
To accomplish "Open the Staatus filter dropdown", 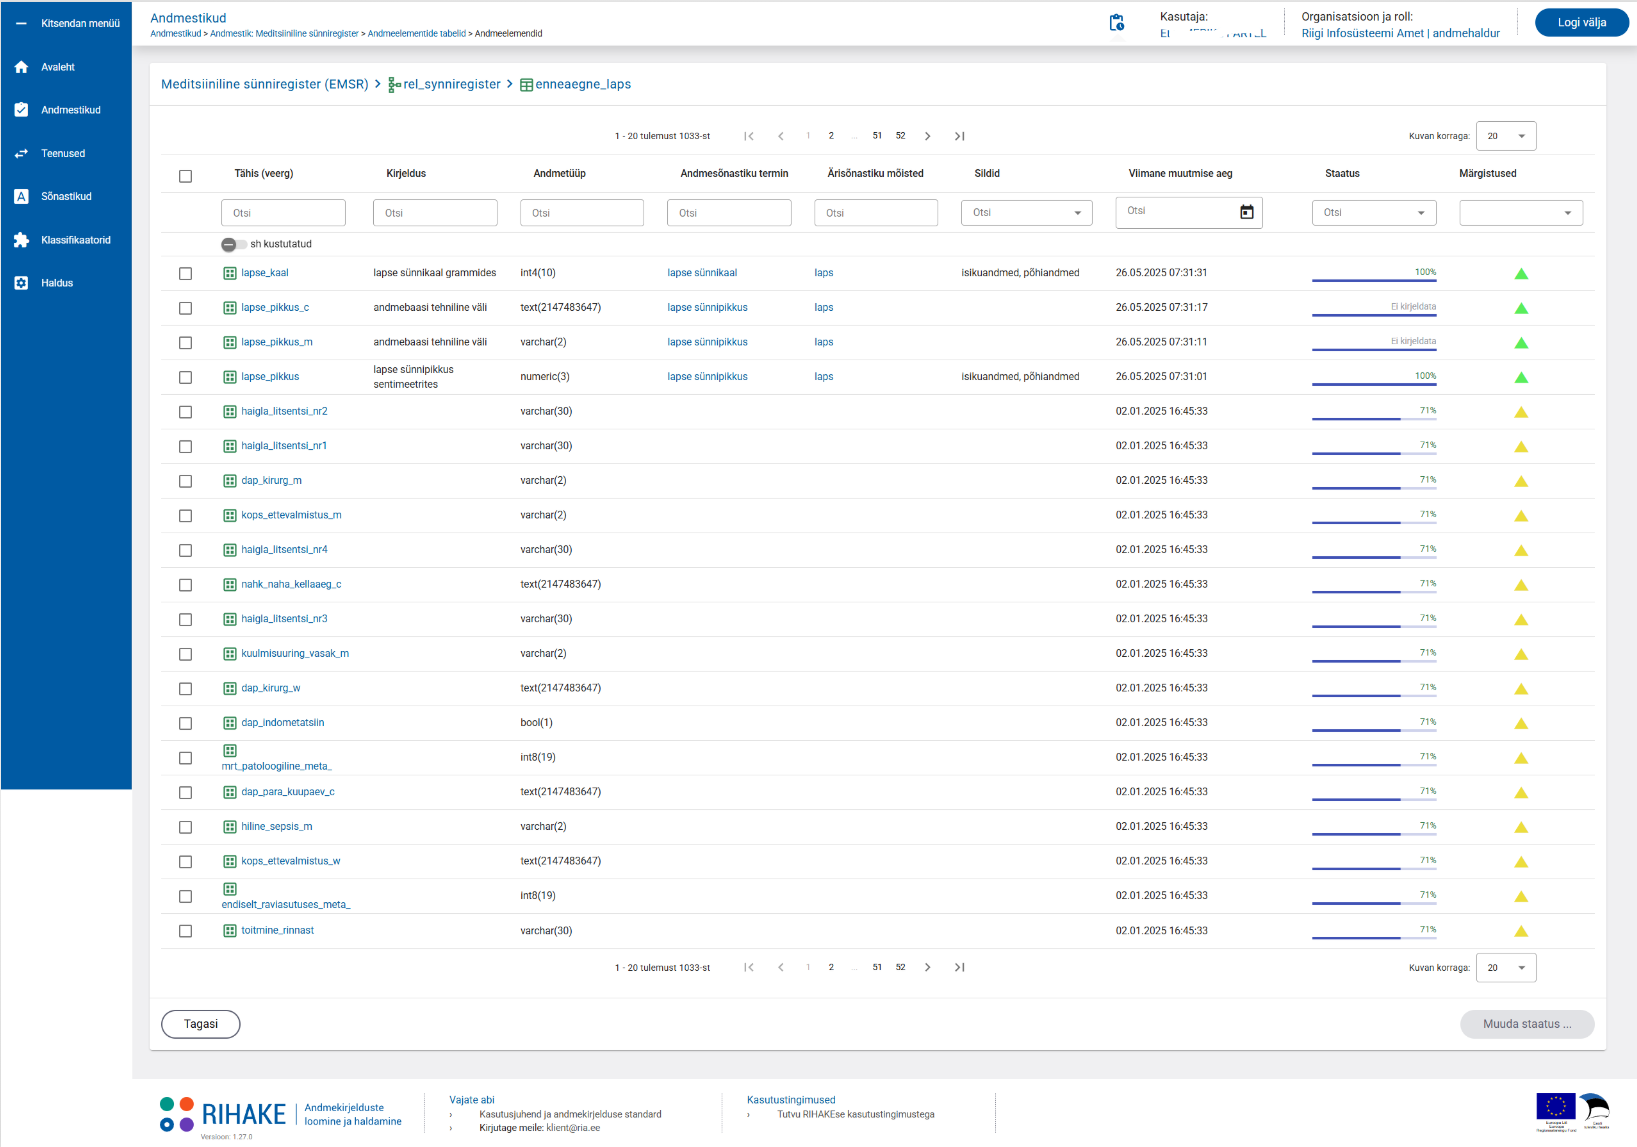I will [1373, 213].
